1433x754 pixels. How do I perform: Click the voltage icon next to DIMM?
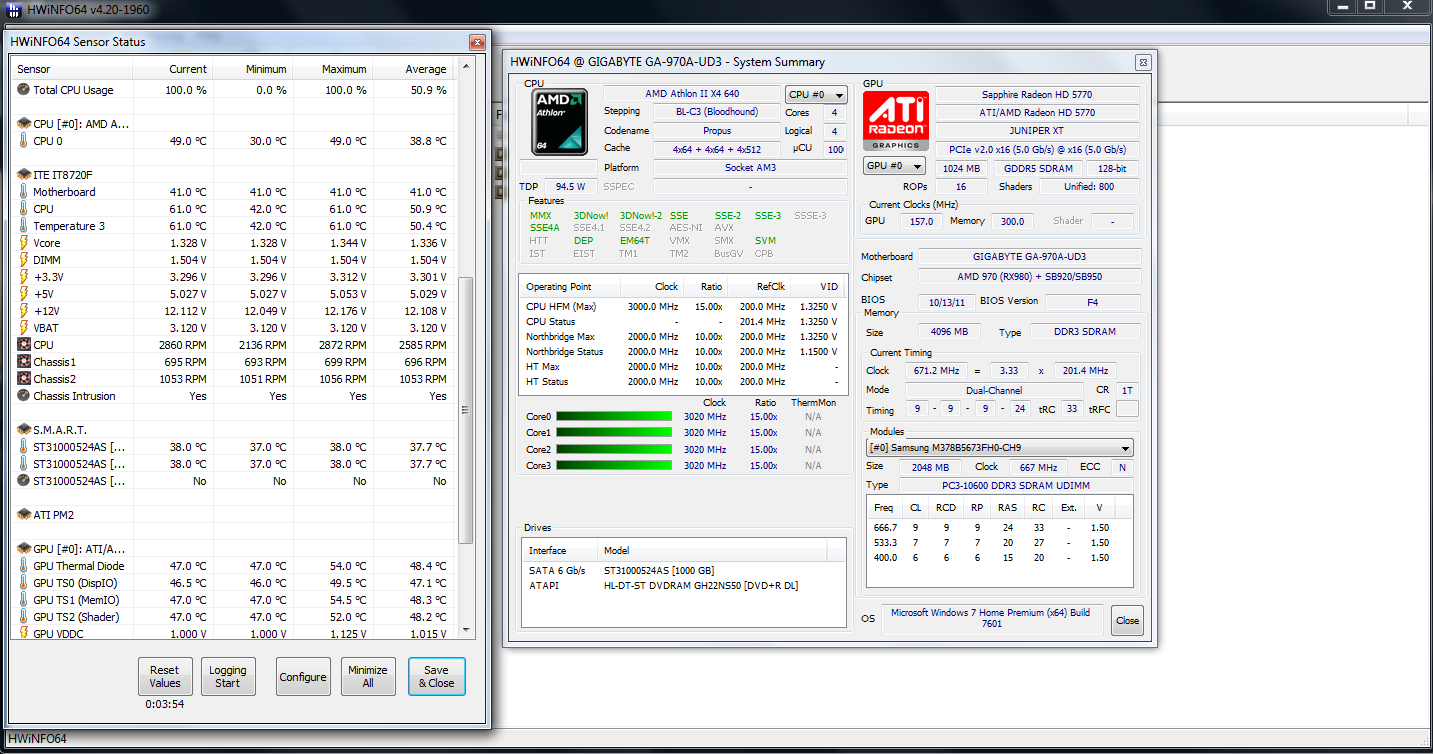[24, 260]
